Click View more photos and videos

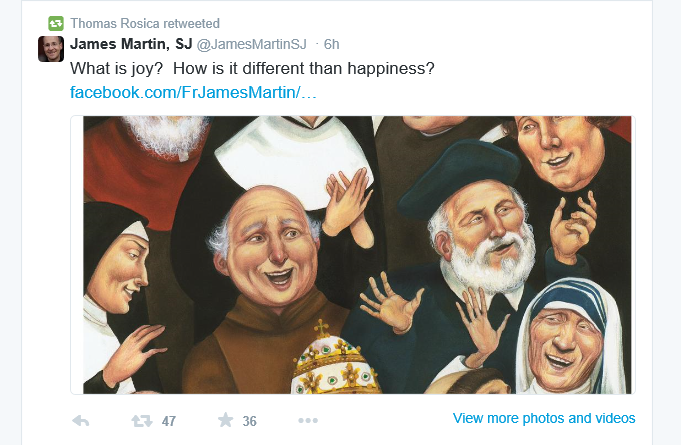(x=544, y=418)
